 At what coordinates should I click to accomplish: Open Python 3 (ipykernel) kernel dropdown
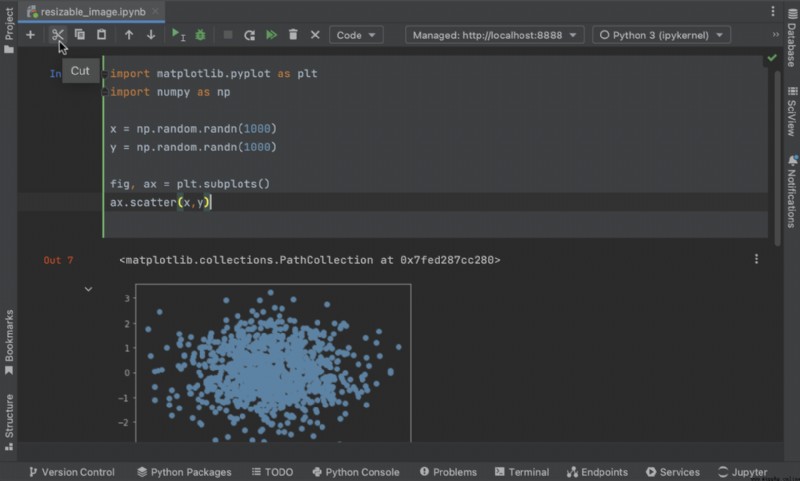(661, 35)
